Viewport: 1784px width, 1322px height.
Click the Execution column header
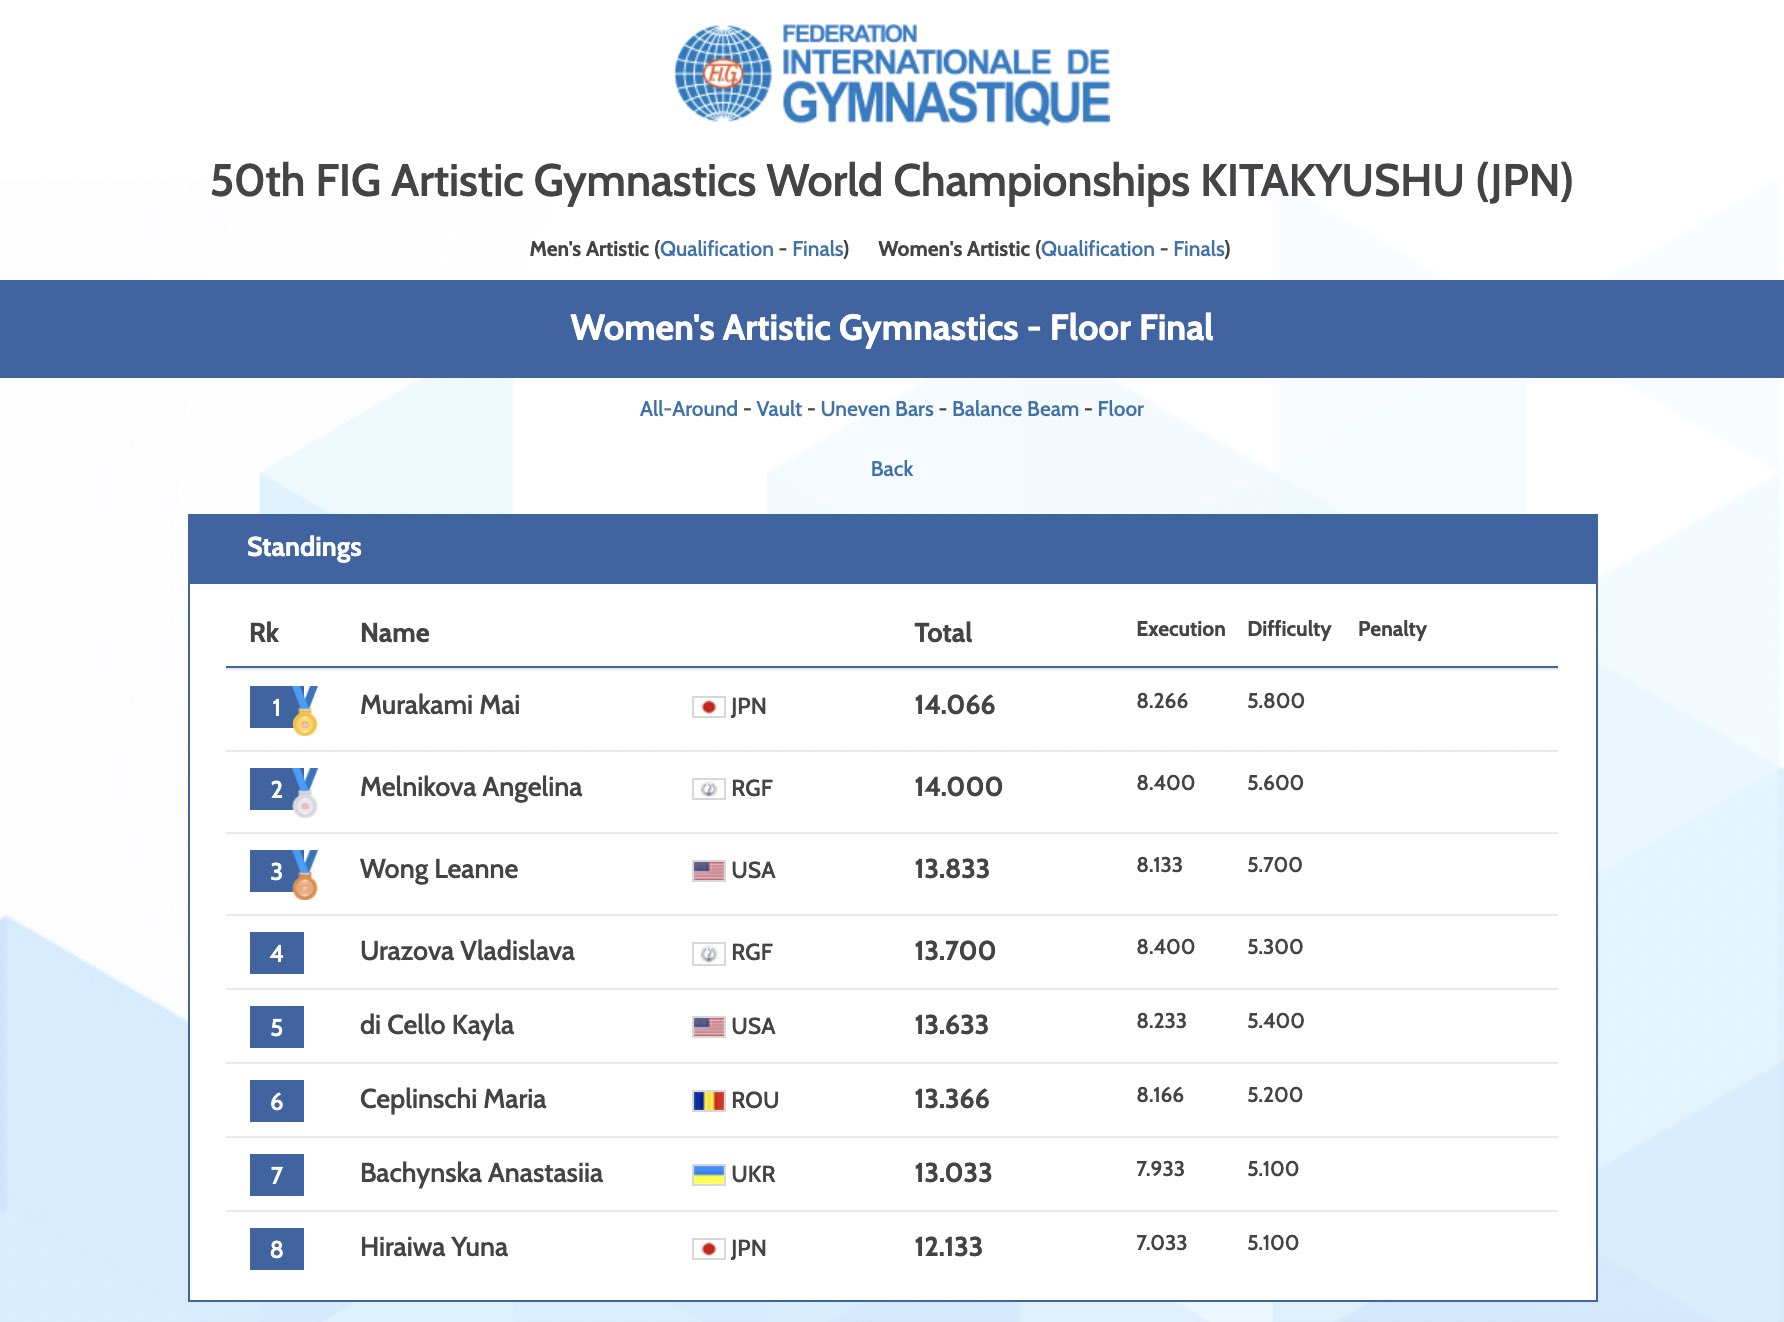tap(1181, 629)
